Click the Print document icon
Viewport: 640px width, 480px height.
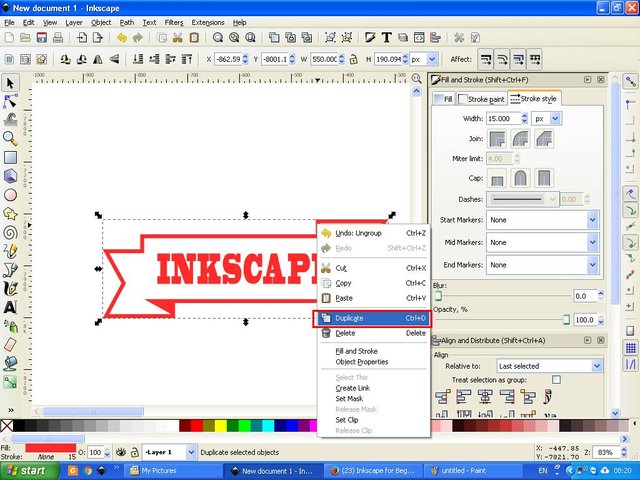pos(58,38)
